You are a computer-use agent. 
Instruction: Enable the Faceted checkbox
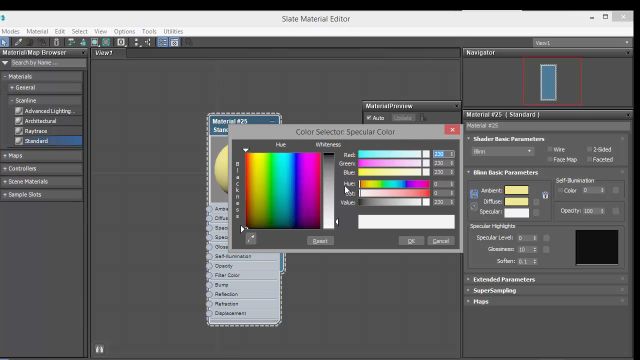[x=589, y=160]
